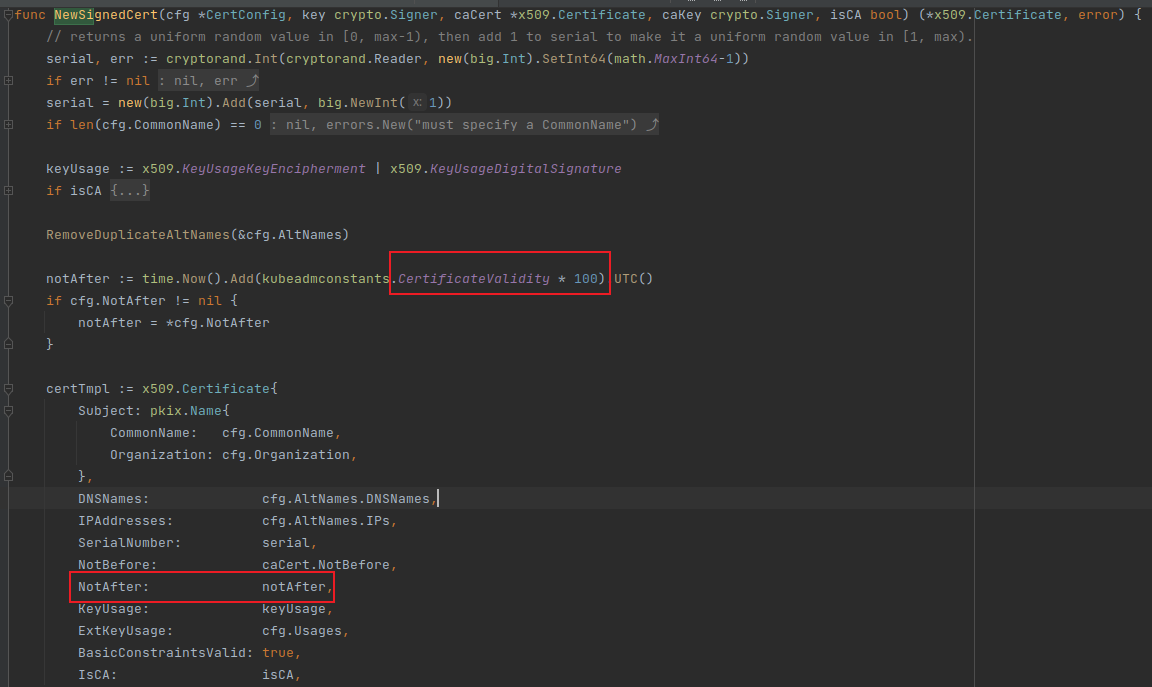Collapse the NewSignedCert function fold marker

(8, 15)
